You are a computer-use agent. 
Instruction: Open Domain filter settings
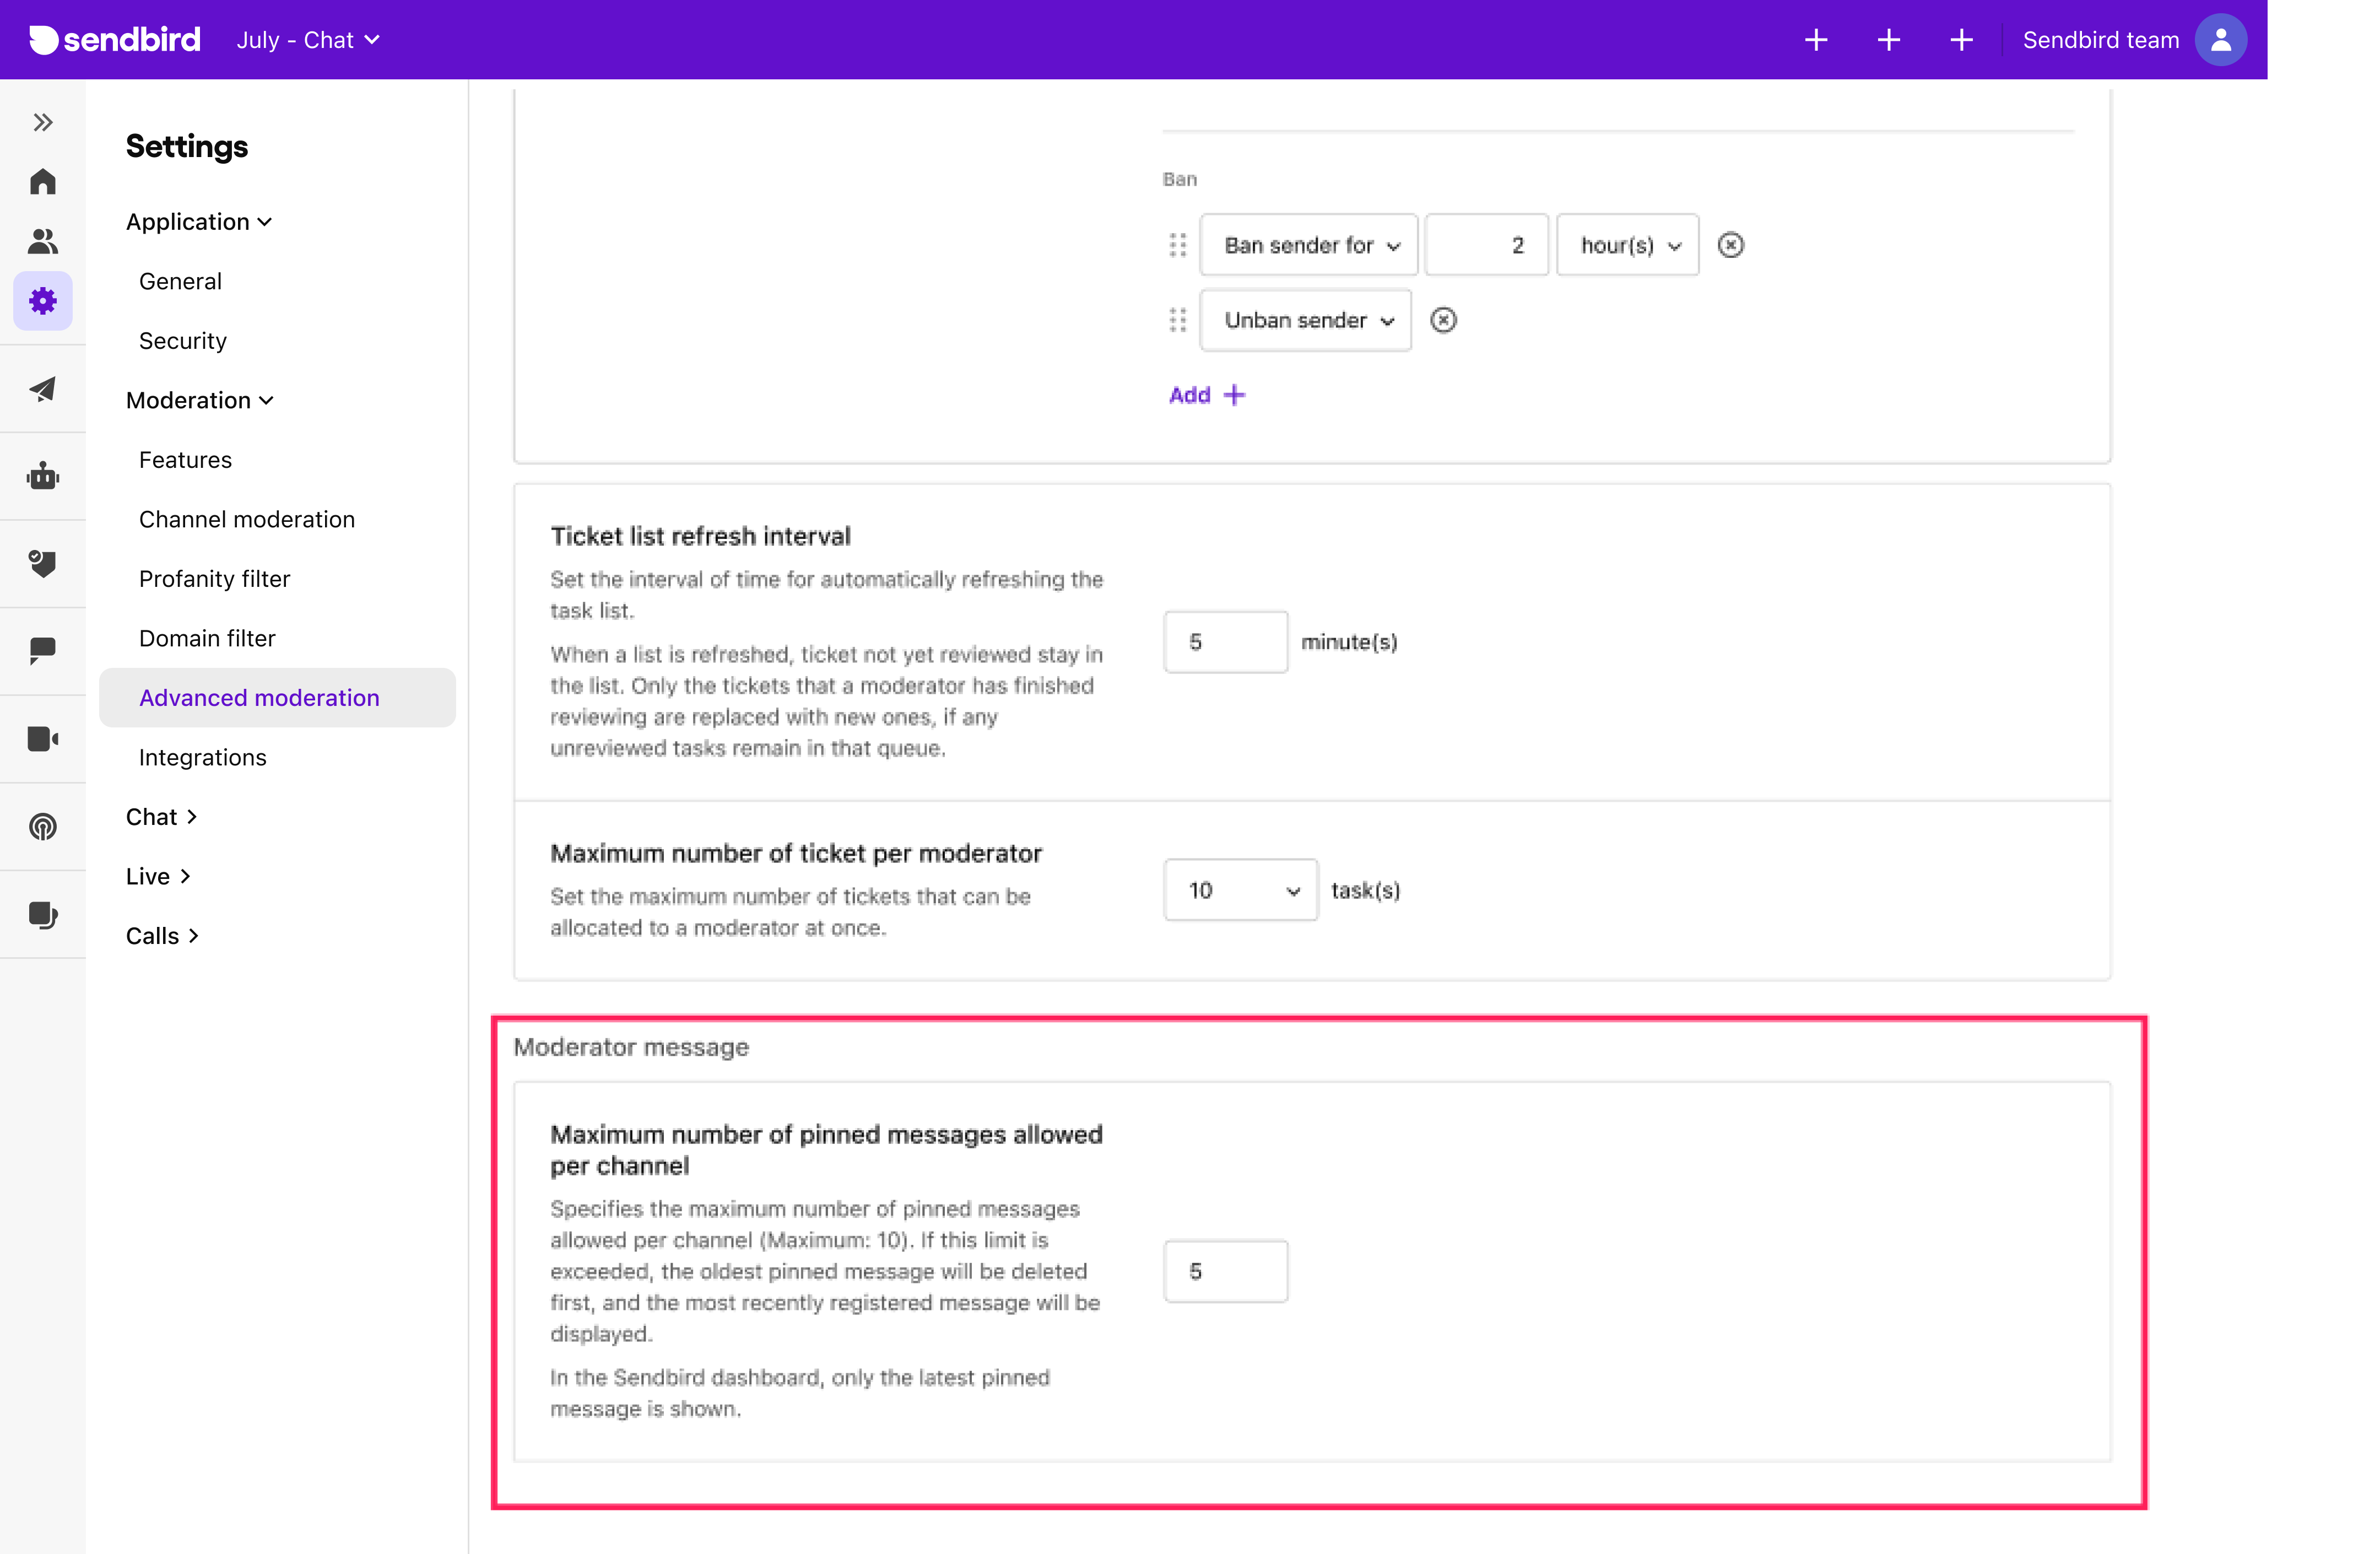(207, 638)
